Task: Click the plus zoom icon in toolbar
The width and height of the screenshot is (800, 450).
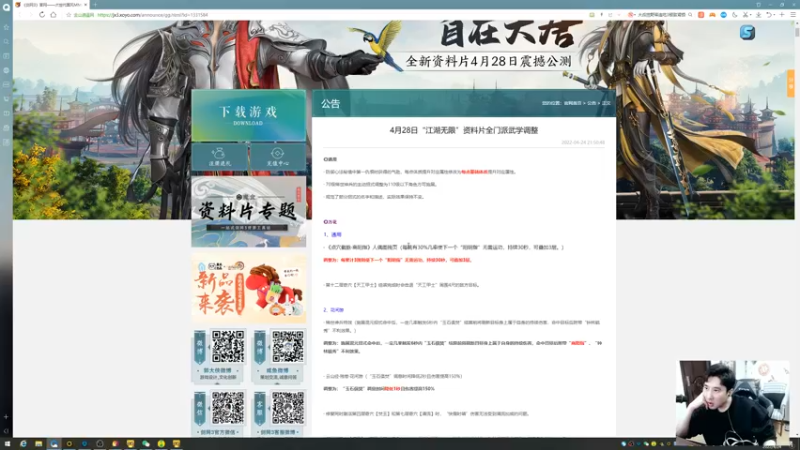Action: point(782,15)
